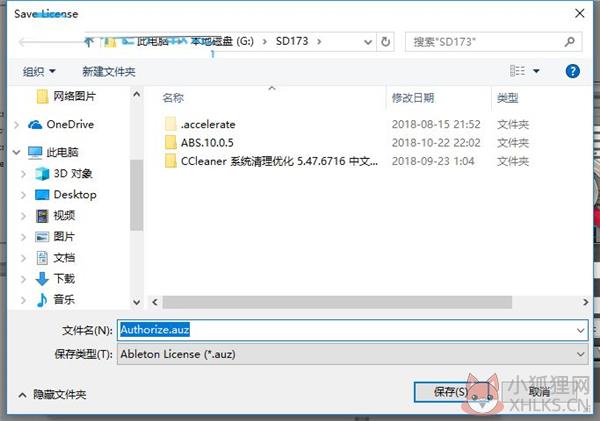The width and height of the screenshot is (600, 421).
Task: Open address bar history dropdown arrow
Action: [368, 42]
